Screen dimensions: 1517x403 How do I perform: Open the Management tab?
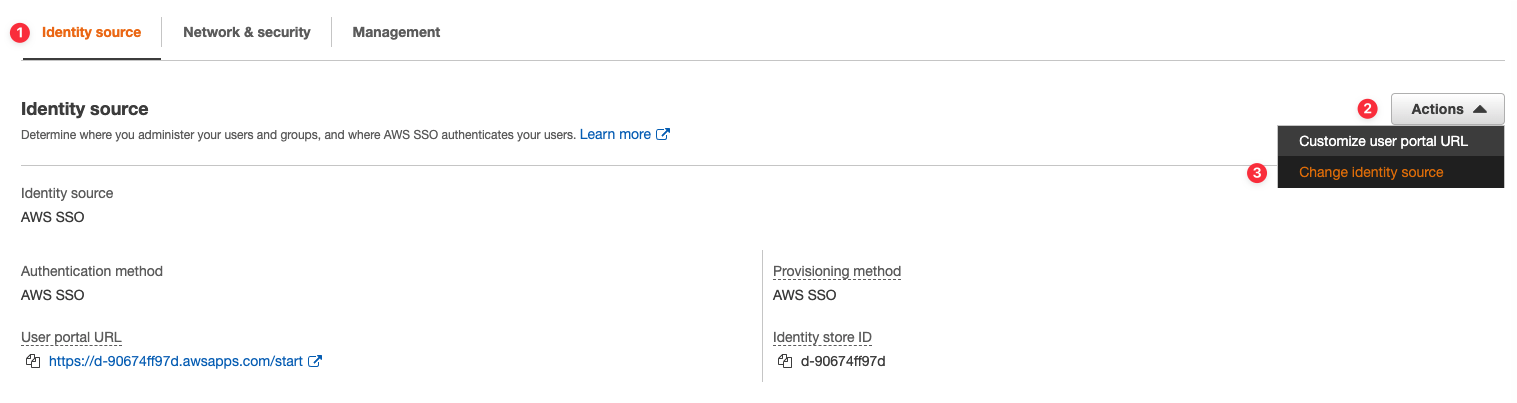click(396, 32)
